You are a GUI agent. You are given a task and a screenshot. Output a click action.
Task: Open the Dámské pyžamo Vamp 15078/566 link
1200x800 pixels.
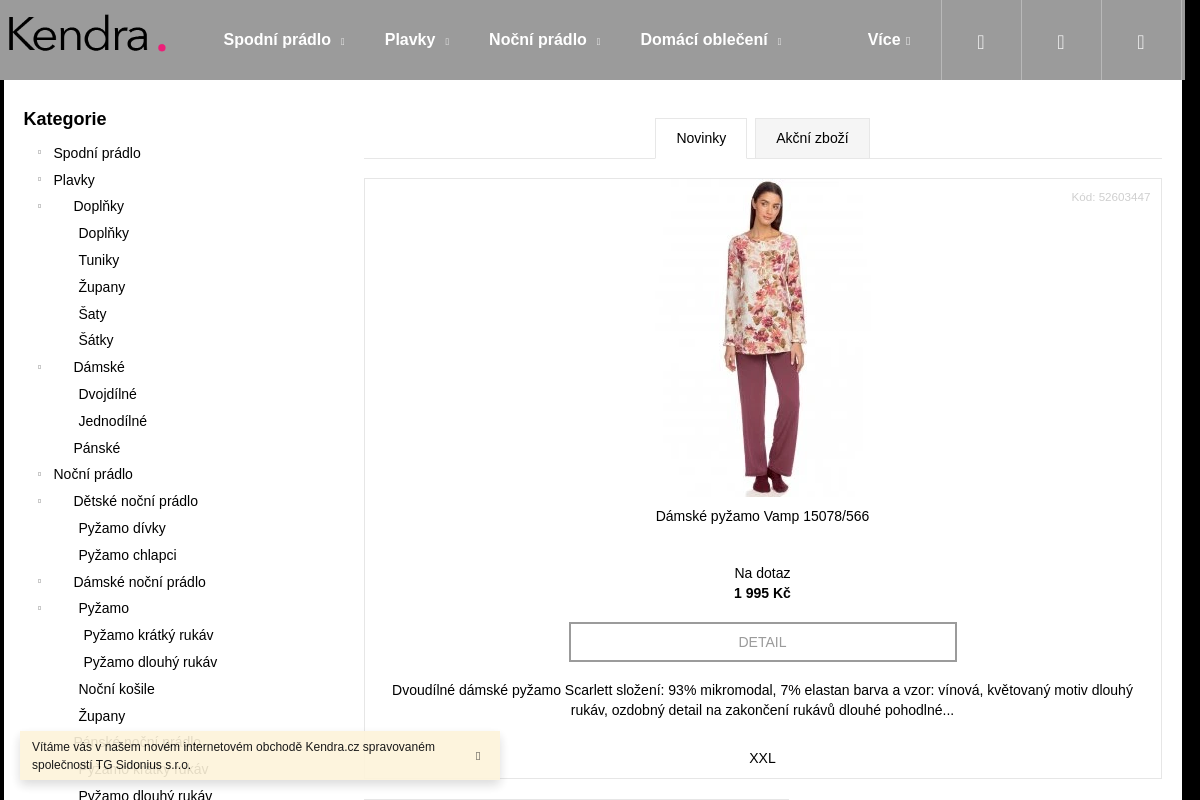point(762,516)
